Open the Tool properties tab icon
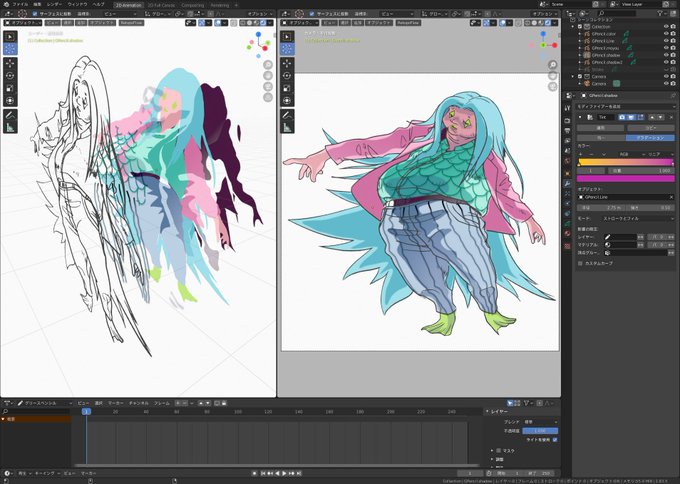This screenshot has height=484, width=680. (x=567, y=108)
